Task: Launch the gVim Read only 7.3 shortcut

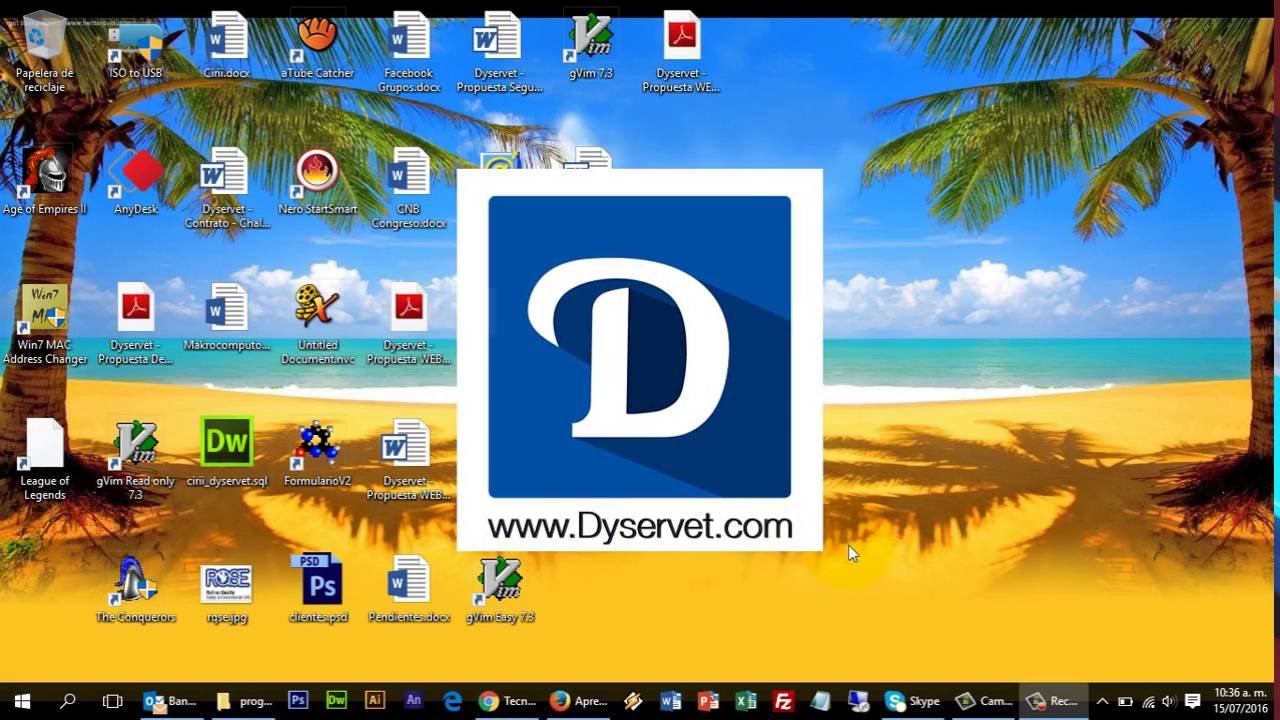Action: [x=136, y=461]
